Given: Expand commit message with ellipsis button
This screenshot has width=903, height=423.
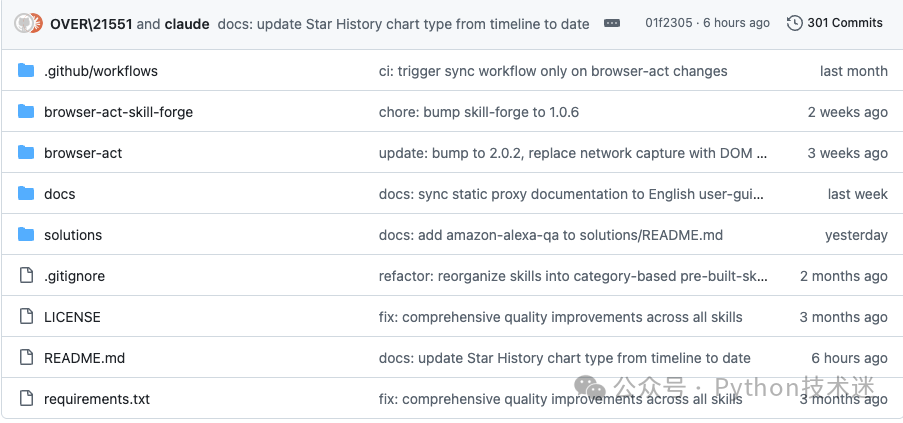Looking at the screenshot, I should click(x=612, y=23).
